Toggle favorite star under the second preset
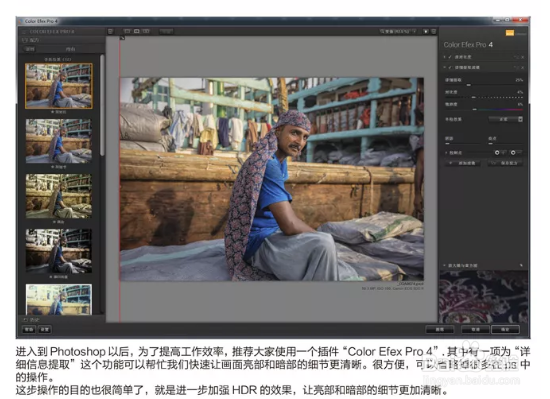This screenshot has height=399, width=550. [x=53, y=167]
